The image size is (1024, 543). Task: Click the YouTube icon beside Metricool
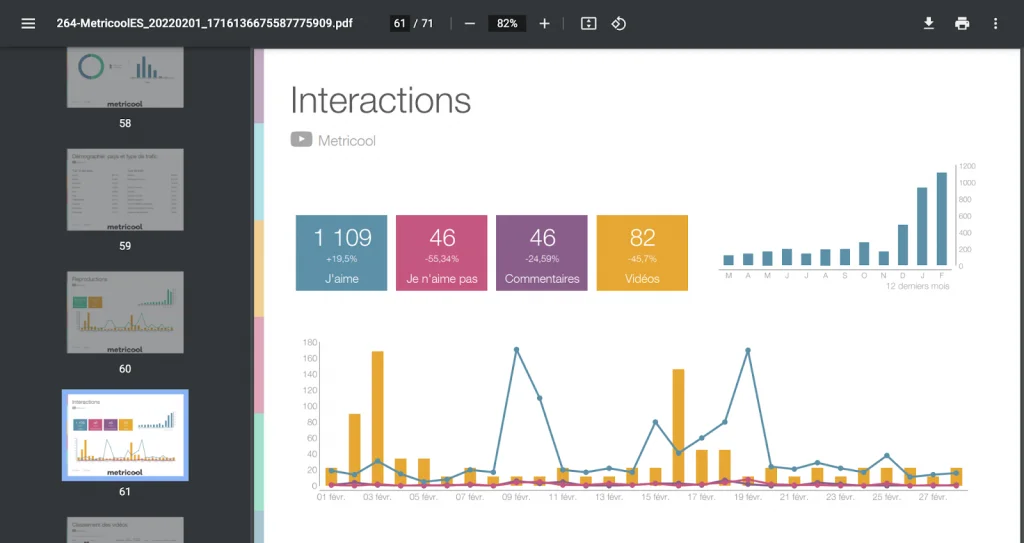(x=301, y=140)
